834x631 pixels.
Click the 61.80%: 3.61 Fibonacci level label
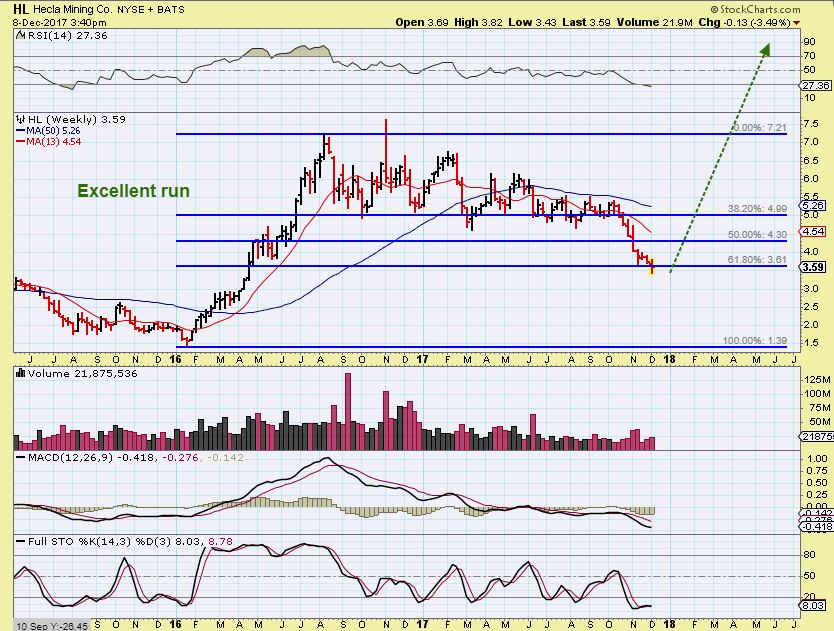[757, 260]
